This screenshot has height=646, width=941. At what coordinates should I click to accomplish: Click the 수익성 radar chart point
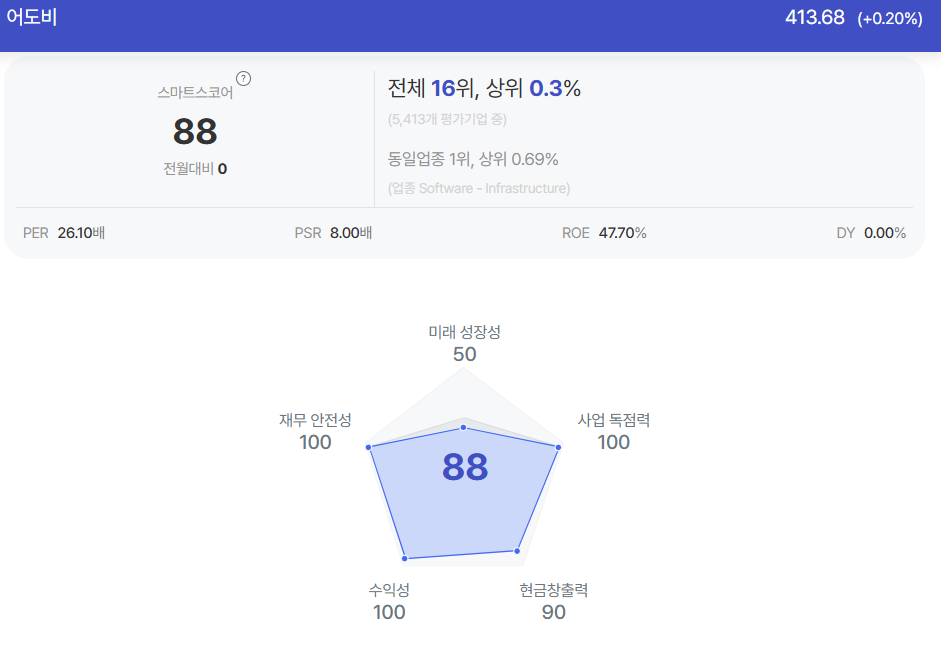[x=405, y=558]
